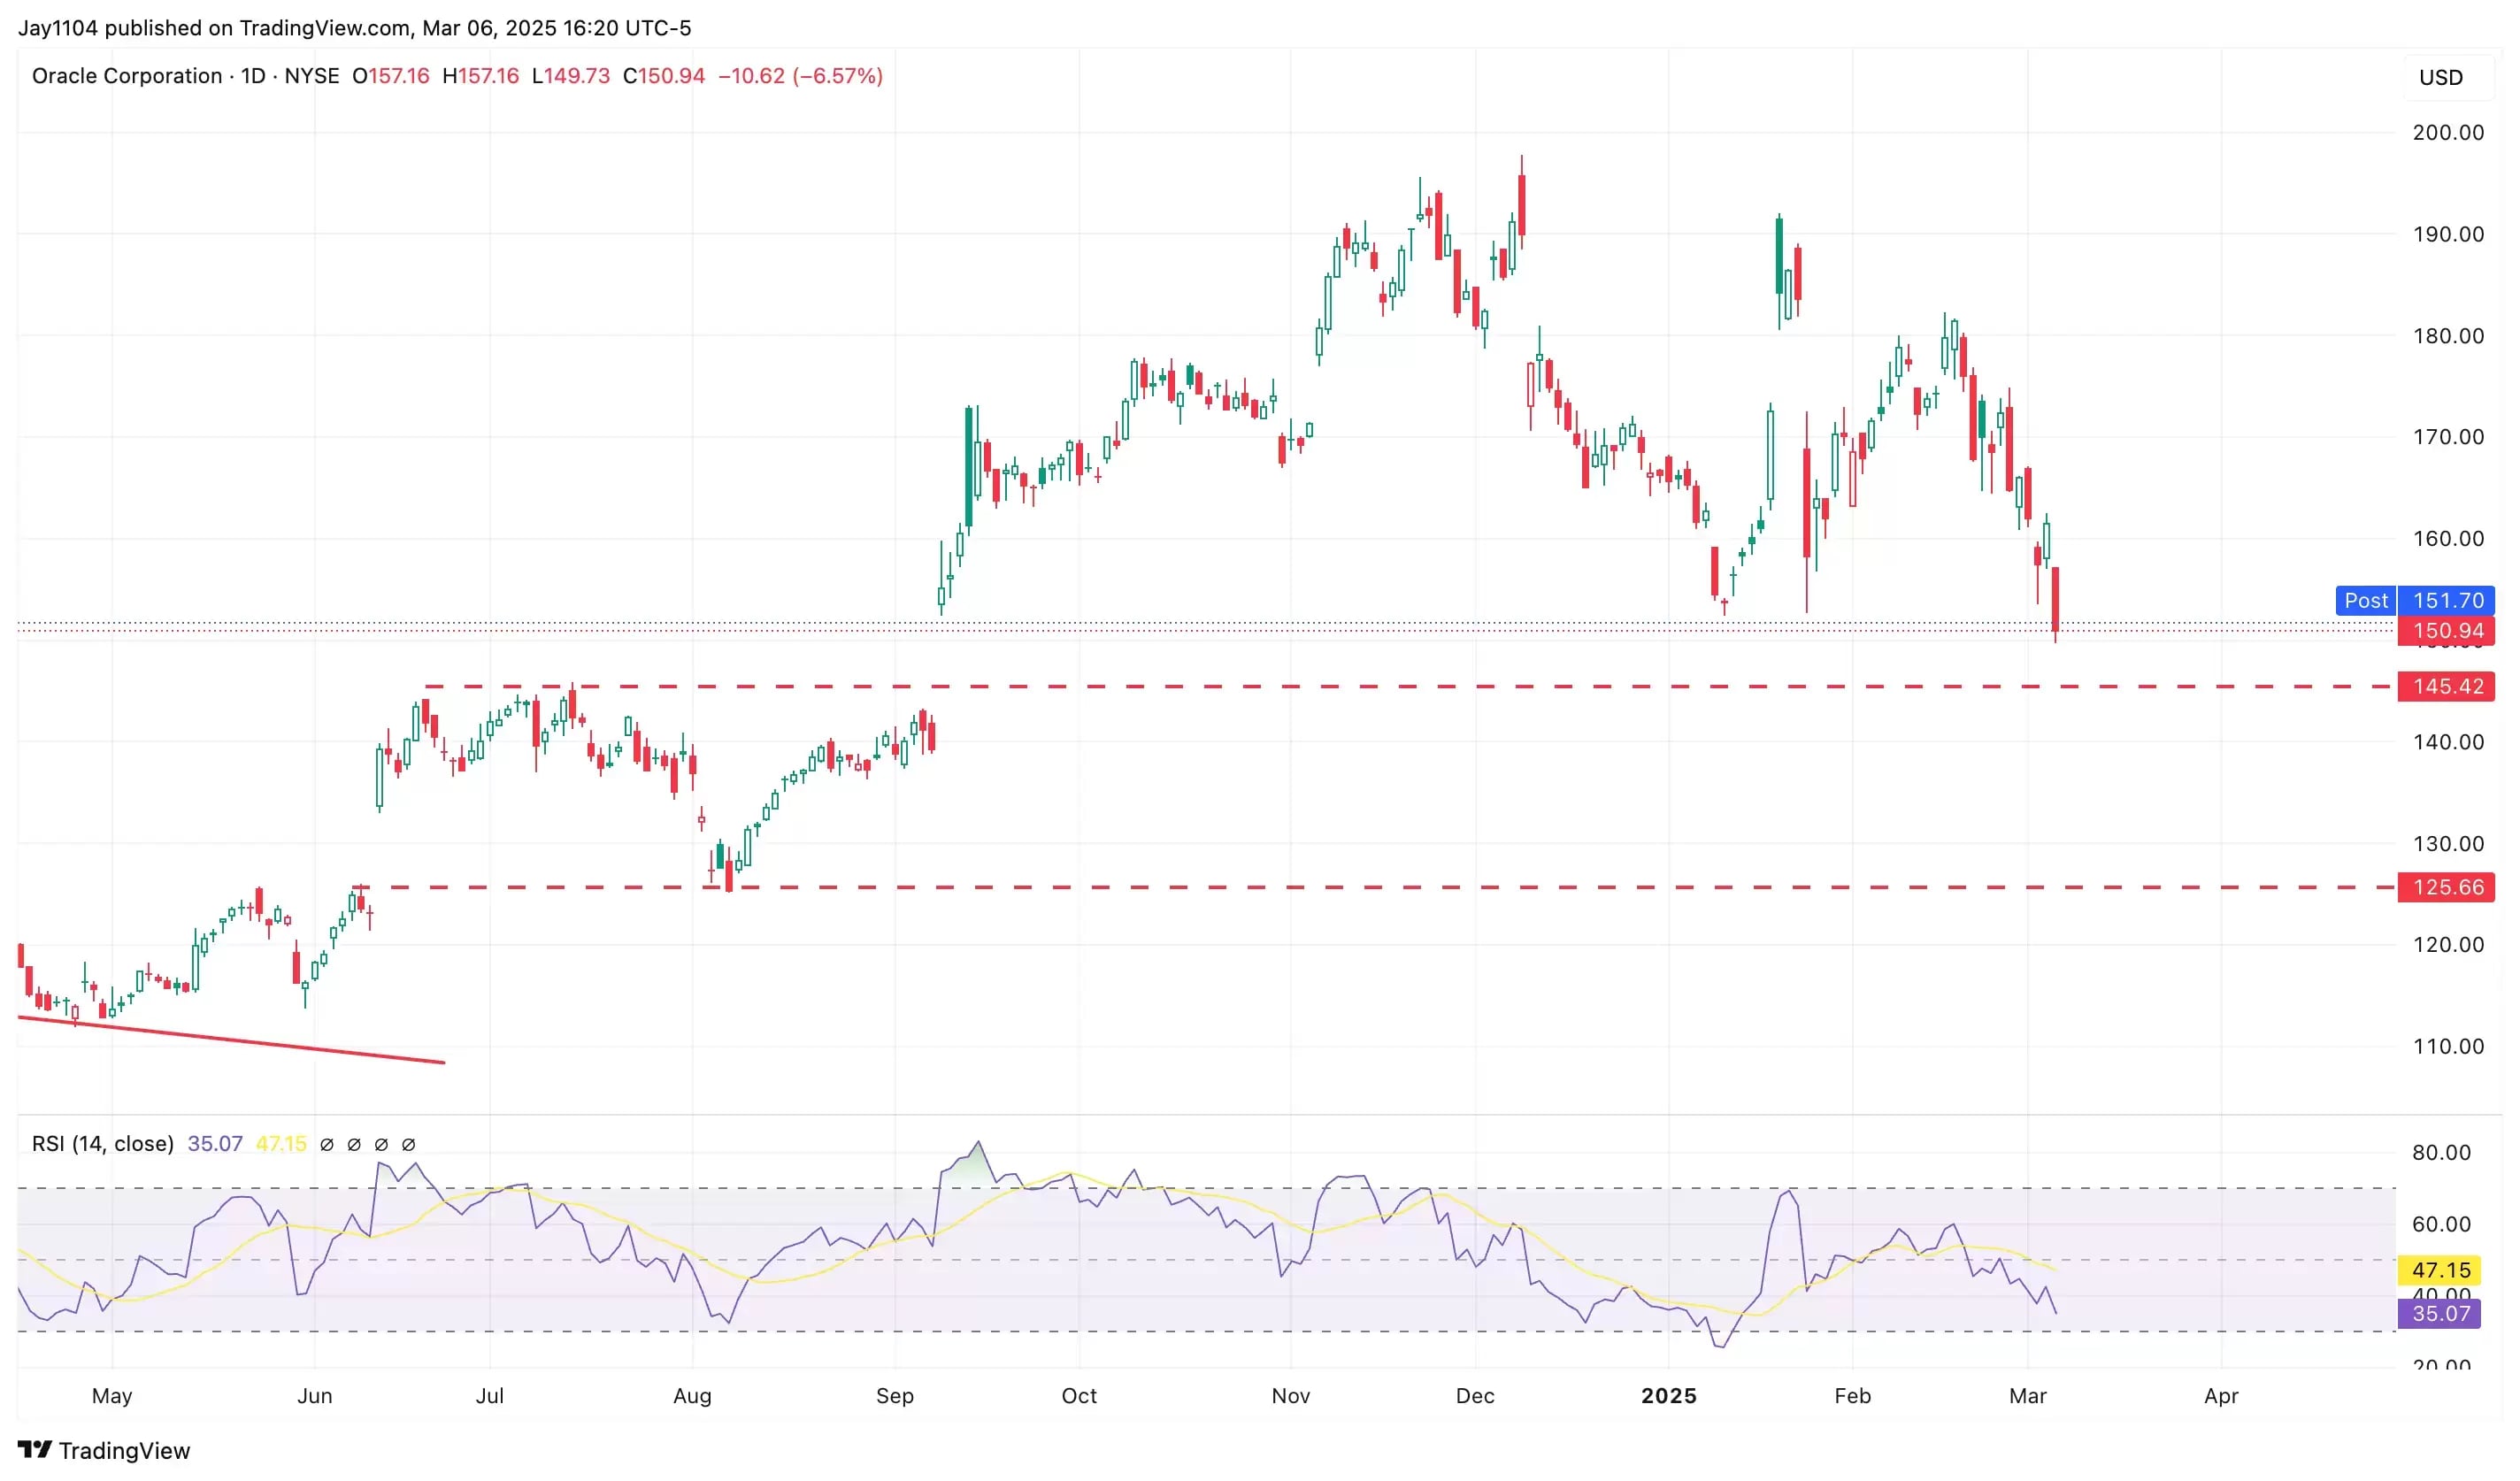Click the 60.00 RSI axis label
The width and height of the screenshot is (2520, 1481).
tap(2441, 1224)
